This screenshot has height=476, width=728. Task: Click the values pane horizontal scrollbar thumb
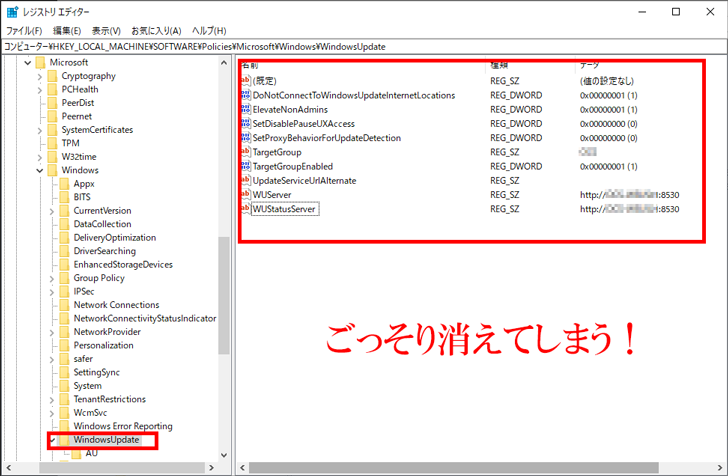454,467
